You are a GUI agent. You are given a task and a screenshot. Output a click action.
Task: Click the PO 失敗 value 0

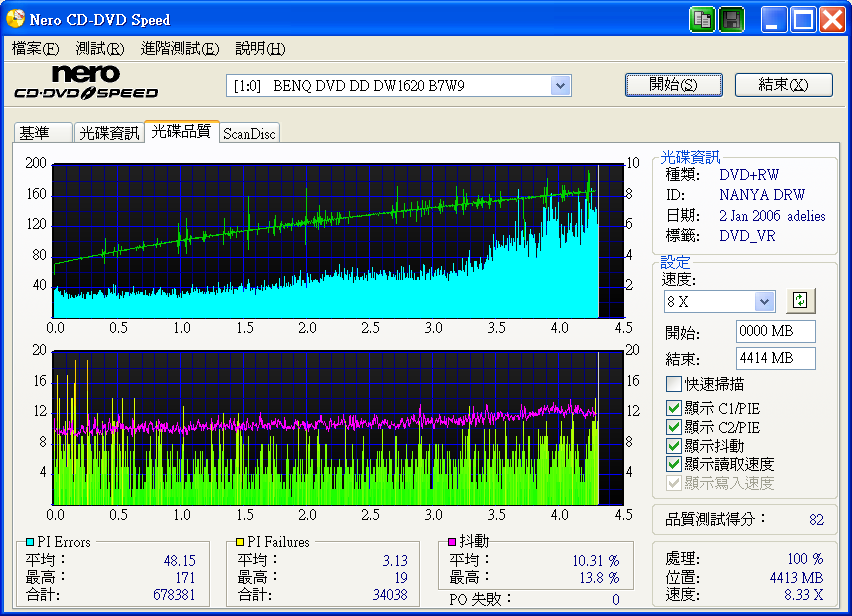coord(616,600)
